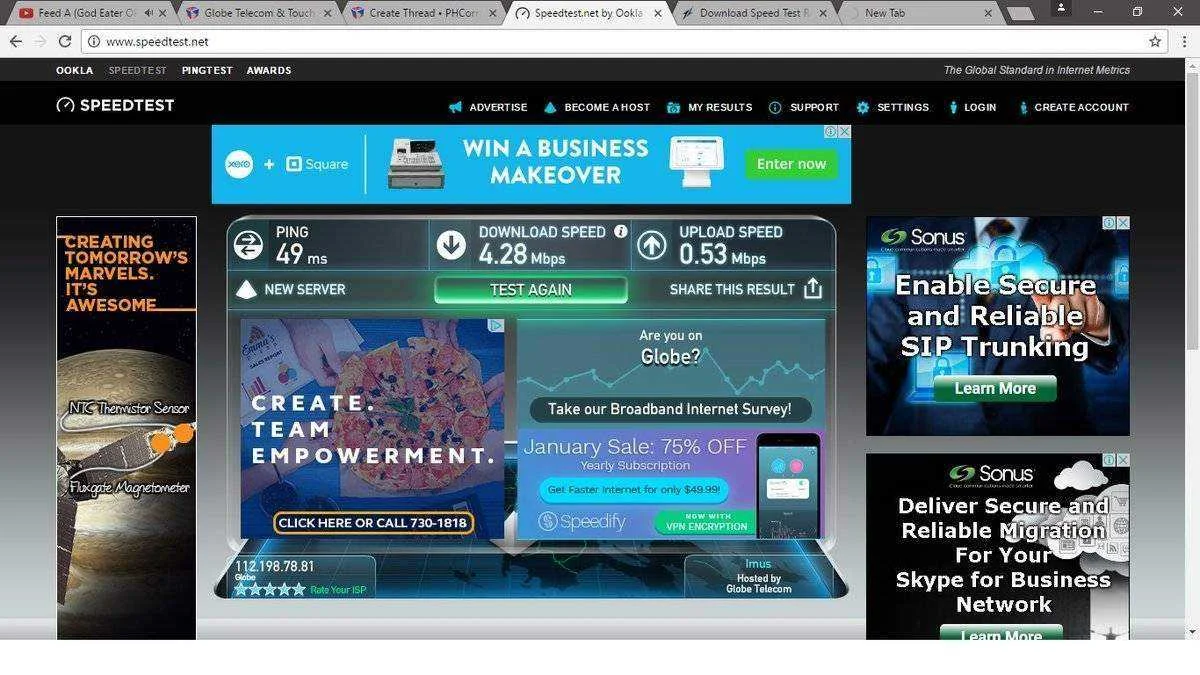1200x675 pixels.
Task: Open the LOGIN menu item
Action: [980, 107]
